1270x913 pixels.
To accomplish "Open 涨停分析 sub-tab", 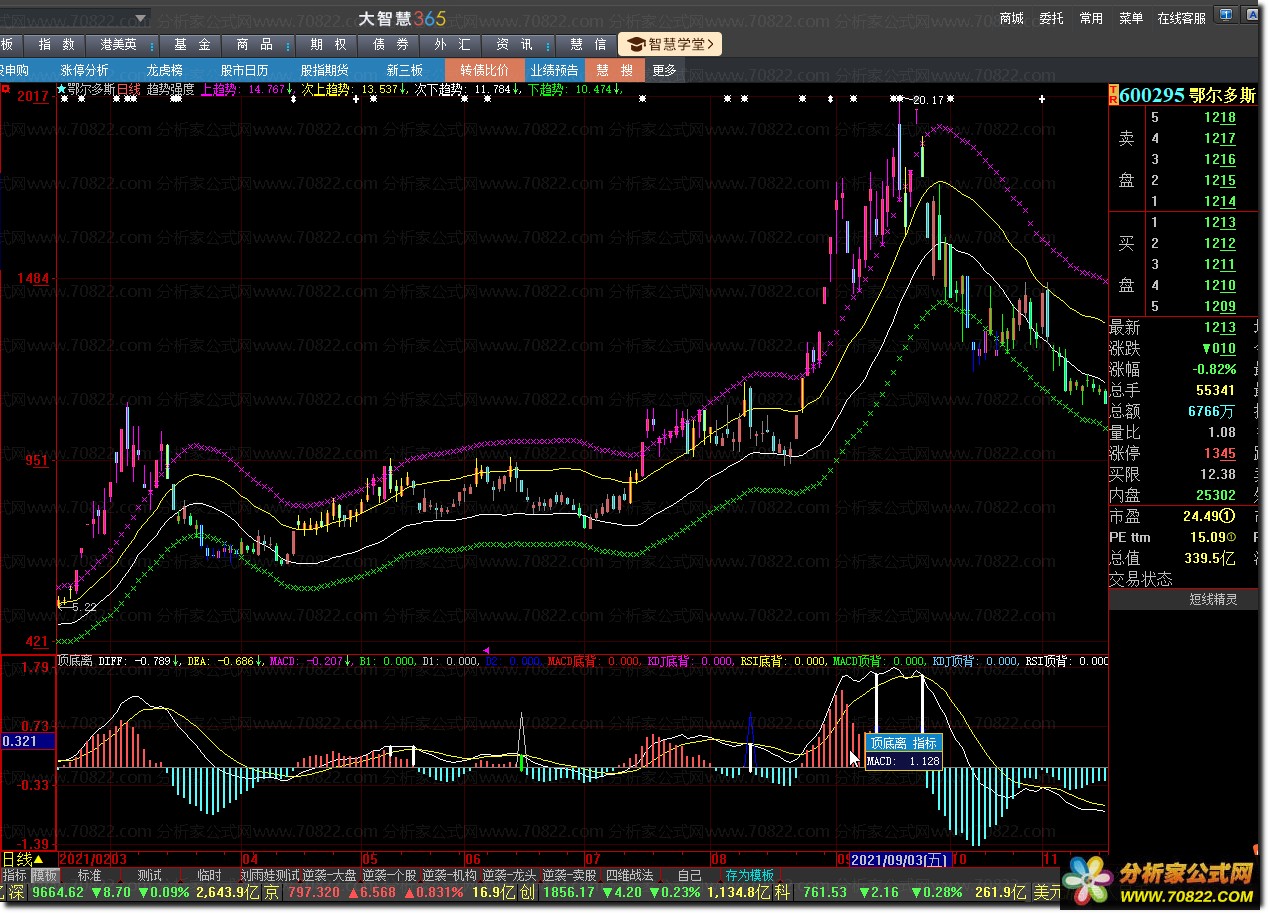I will [84, 70].
